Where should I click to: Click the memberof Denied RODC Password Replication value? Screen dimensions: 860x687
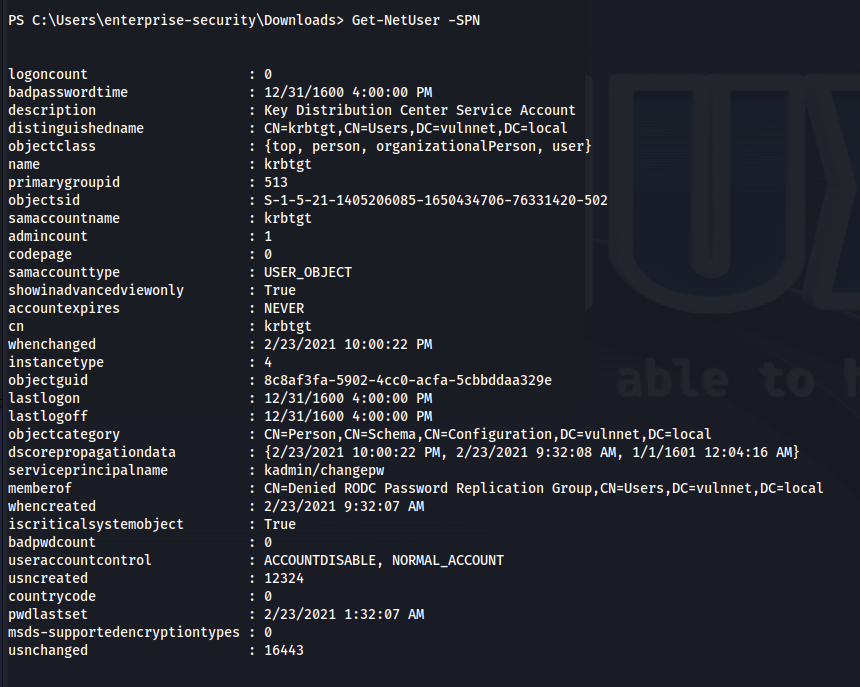coord(544,488)
